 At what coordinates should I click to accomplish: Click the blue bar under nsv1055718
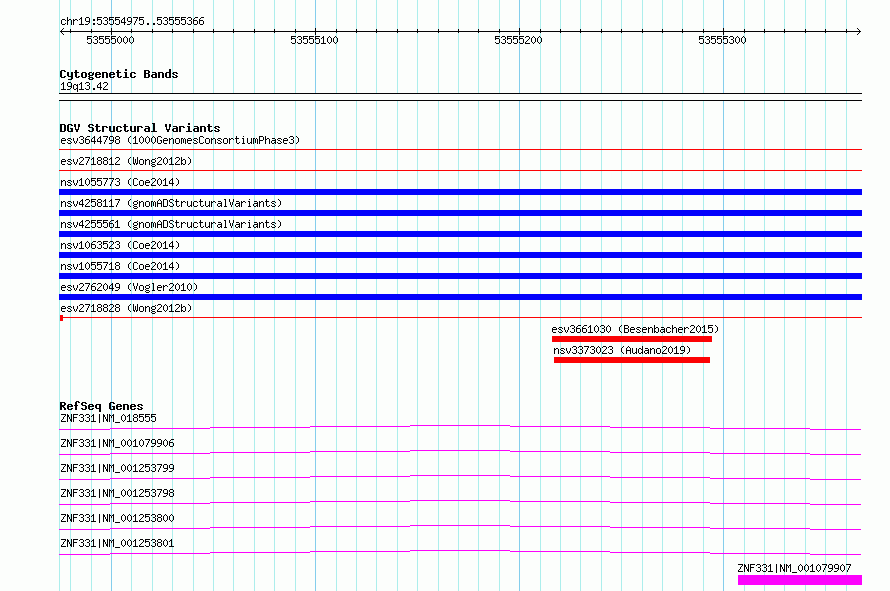(460, 276)
